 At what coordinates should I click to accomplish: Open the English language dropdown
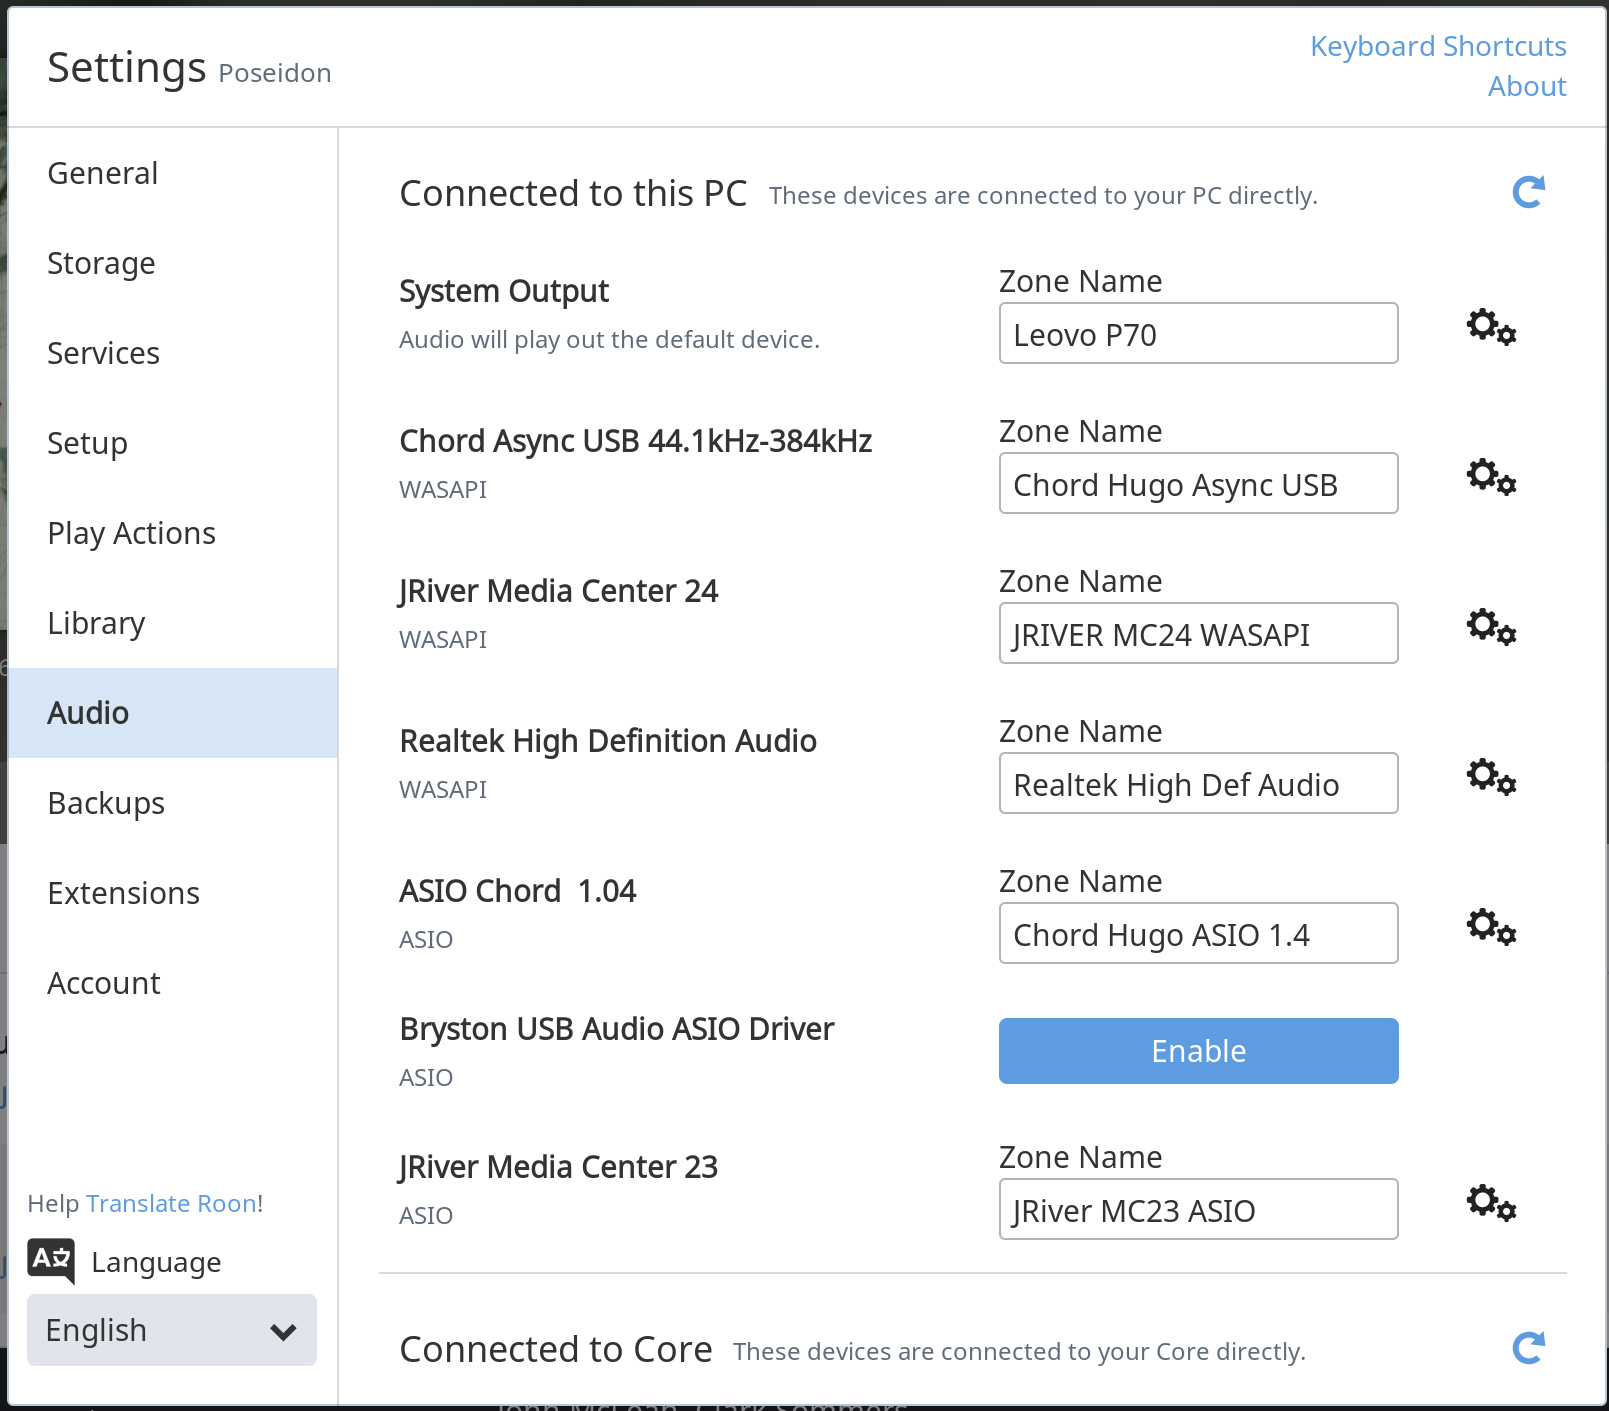(172, 1330)
